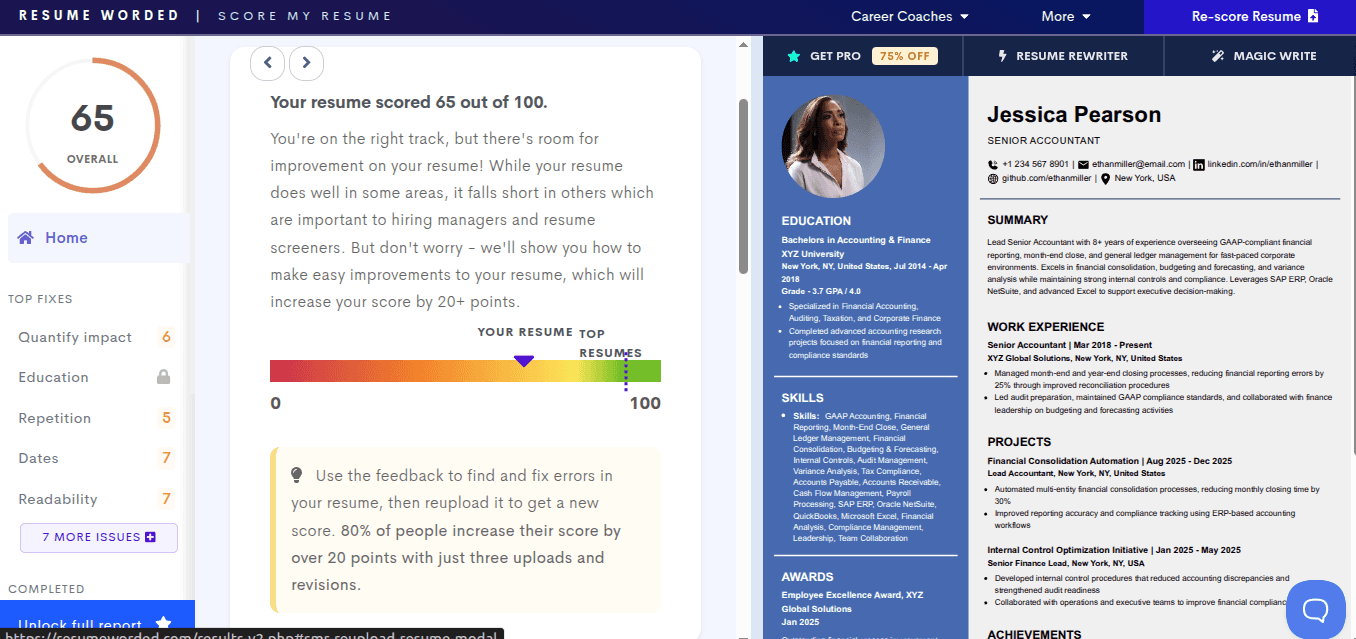Open the Dates fix item
This screenshot has height=639, width=1356.
coord(96,458)
